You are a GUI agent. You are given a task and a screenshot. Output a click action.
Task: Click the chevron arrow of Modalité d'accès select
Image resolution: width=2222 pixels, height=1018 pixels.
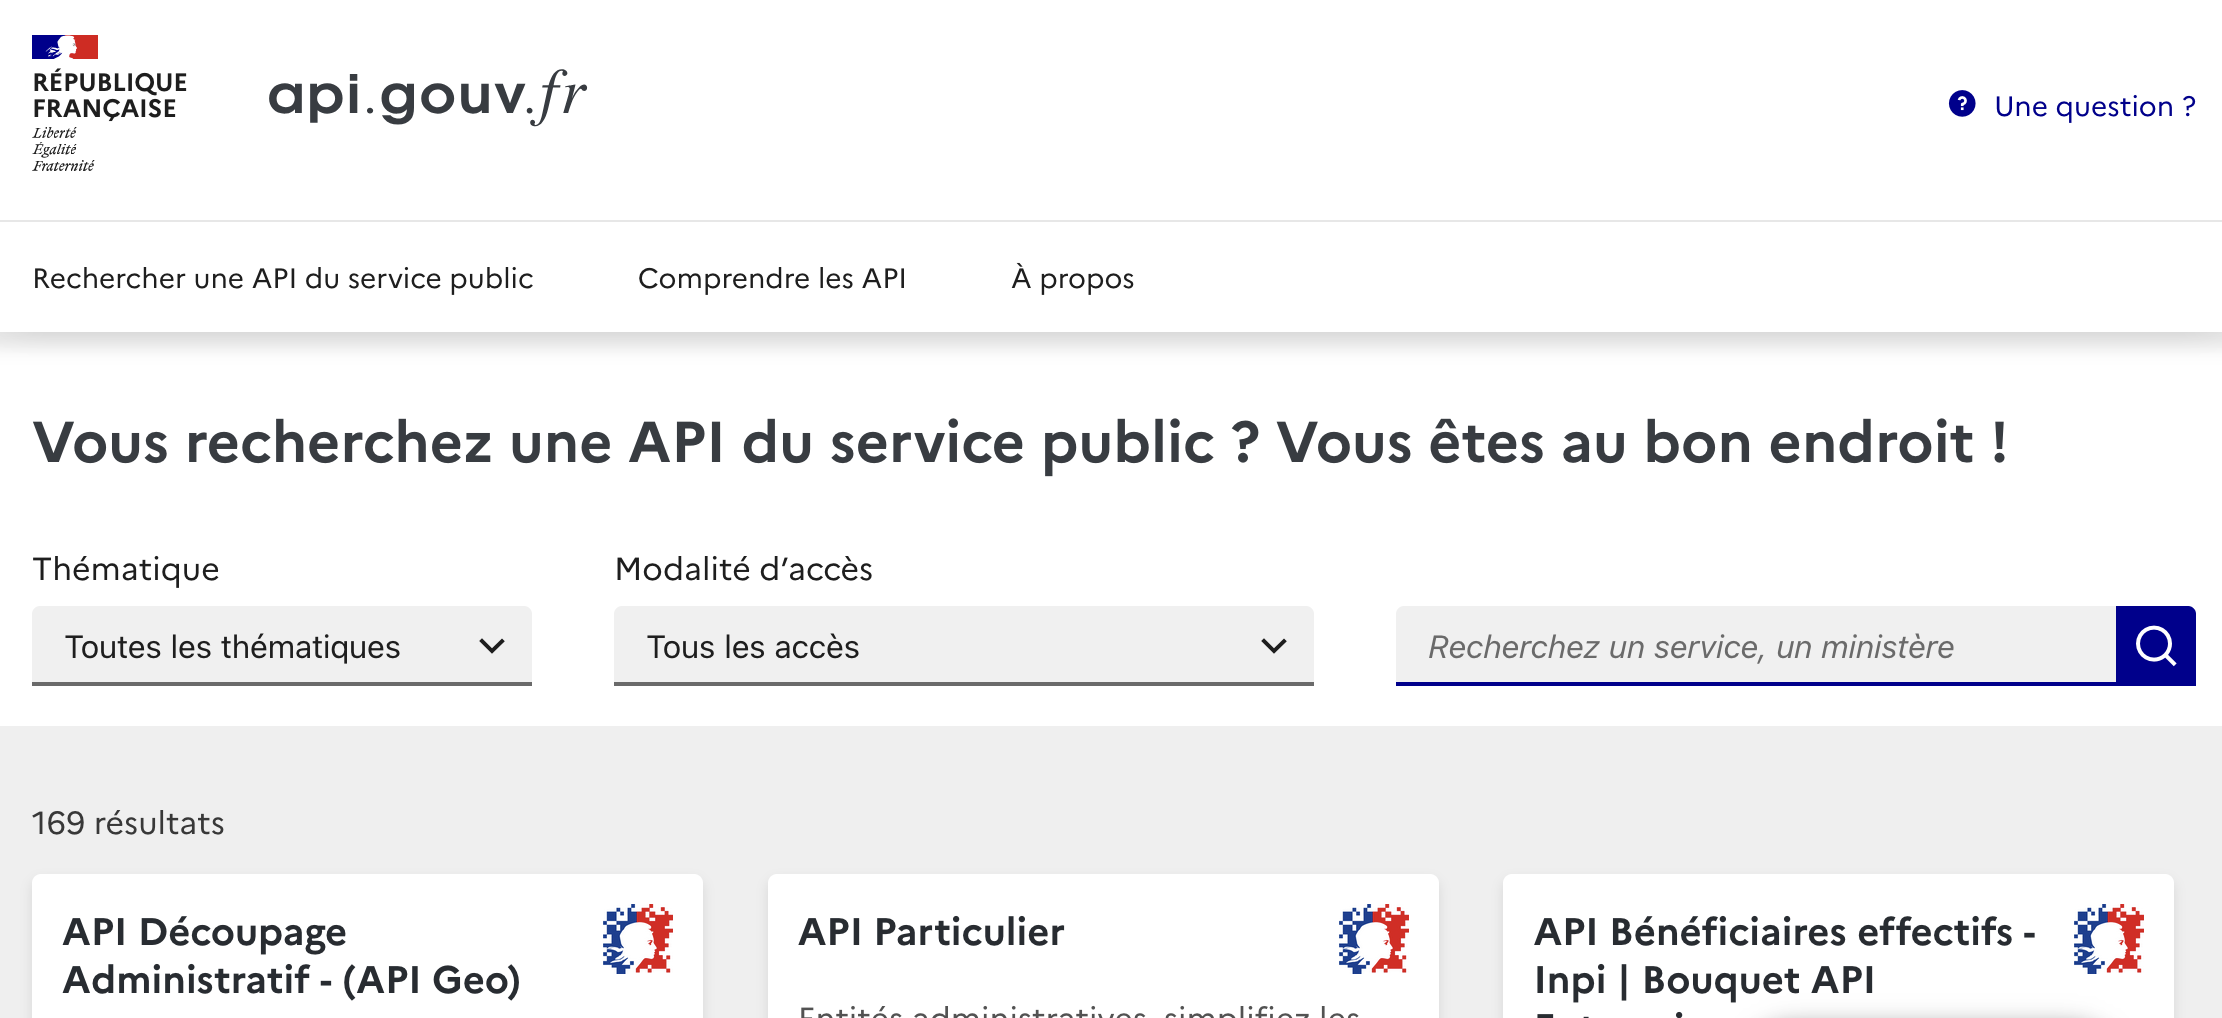point(1273,646)
